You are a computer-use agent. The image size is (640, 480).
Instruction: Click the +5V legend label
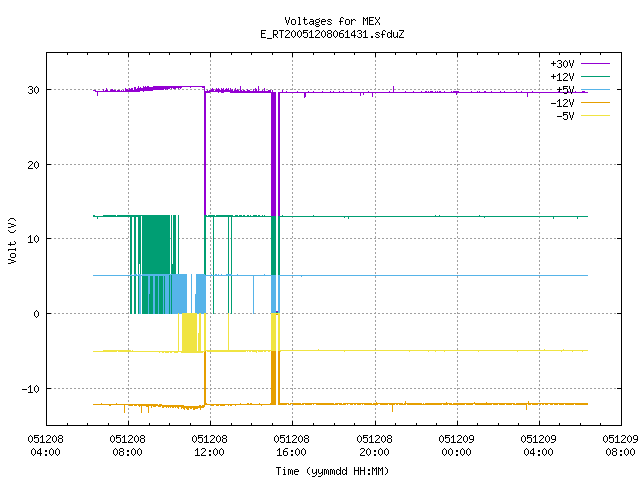coord(565,90)
